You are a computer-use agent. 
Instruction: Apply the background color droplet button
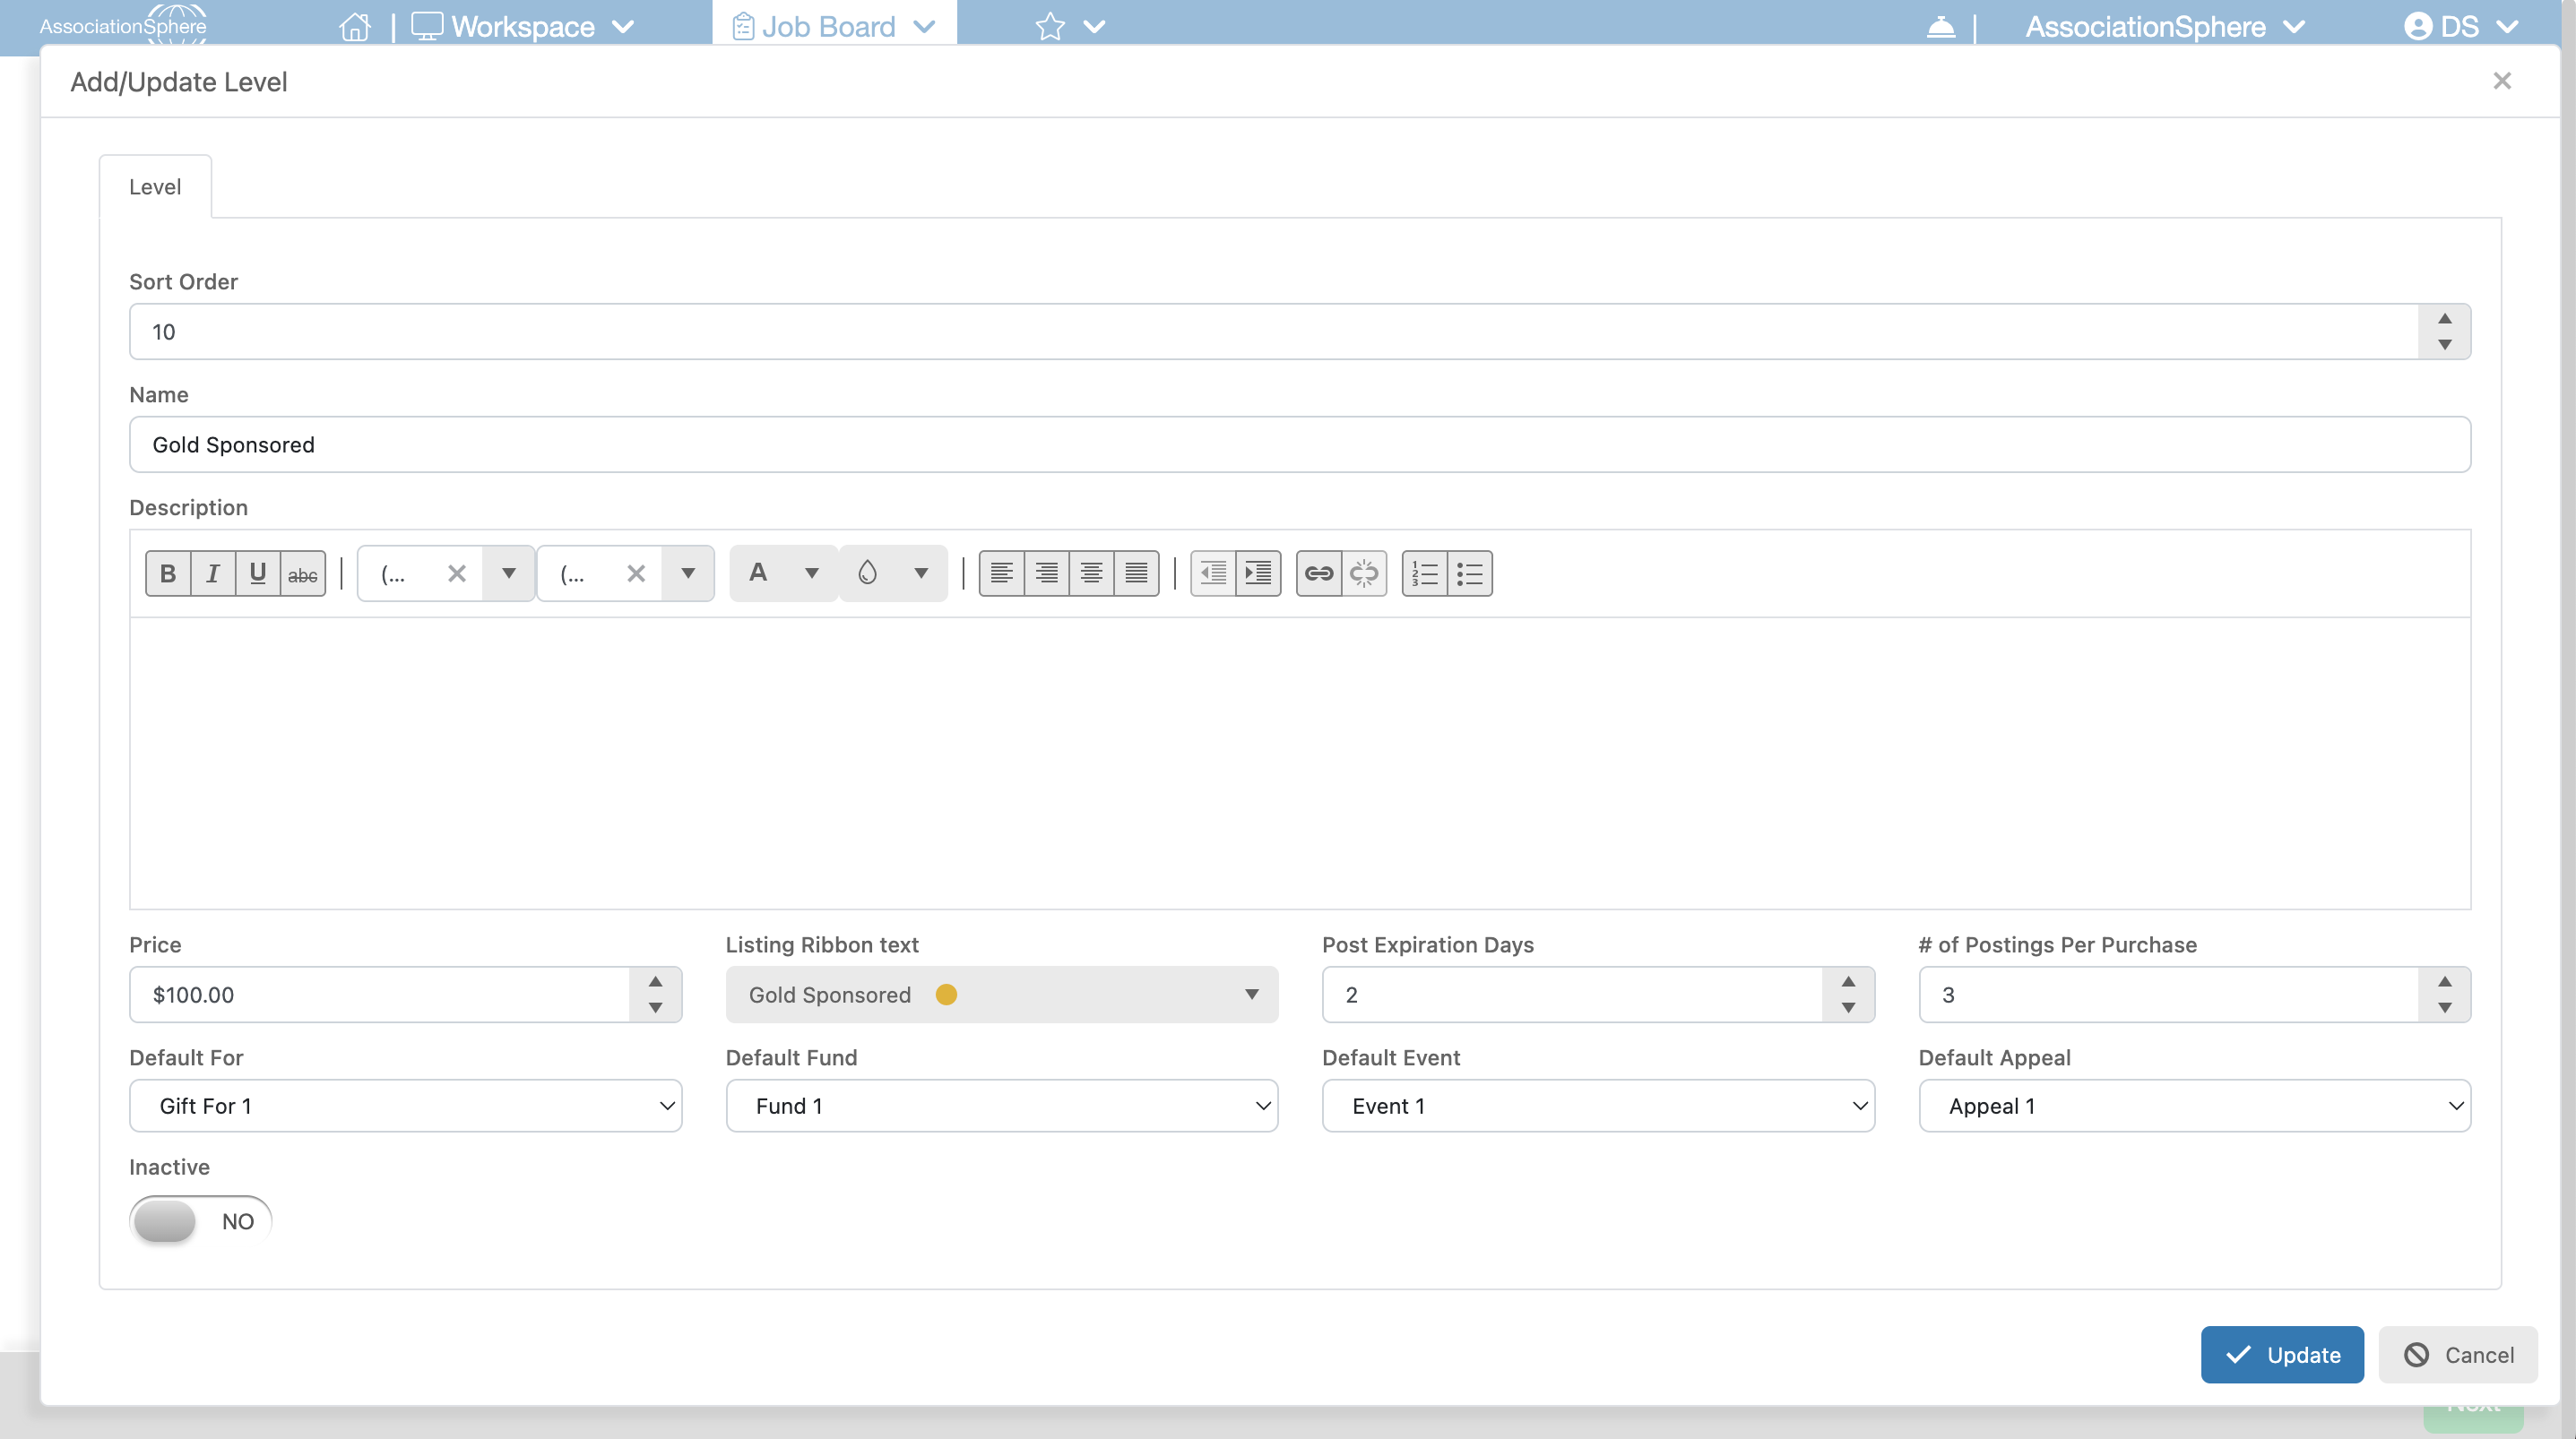(x=867, y=573)
